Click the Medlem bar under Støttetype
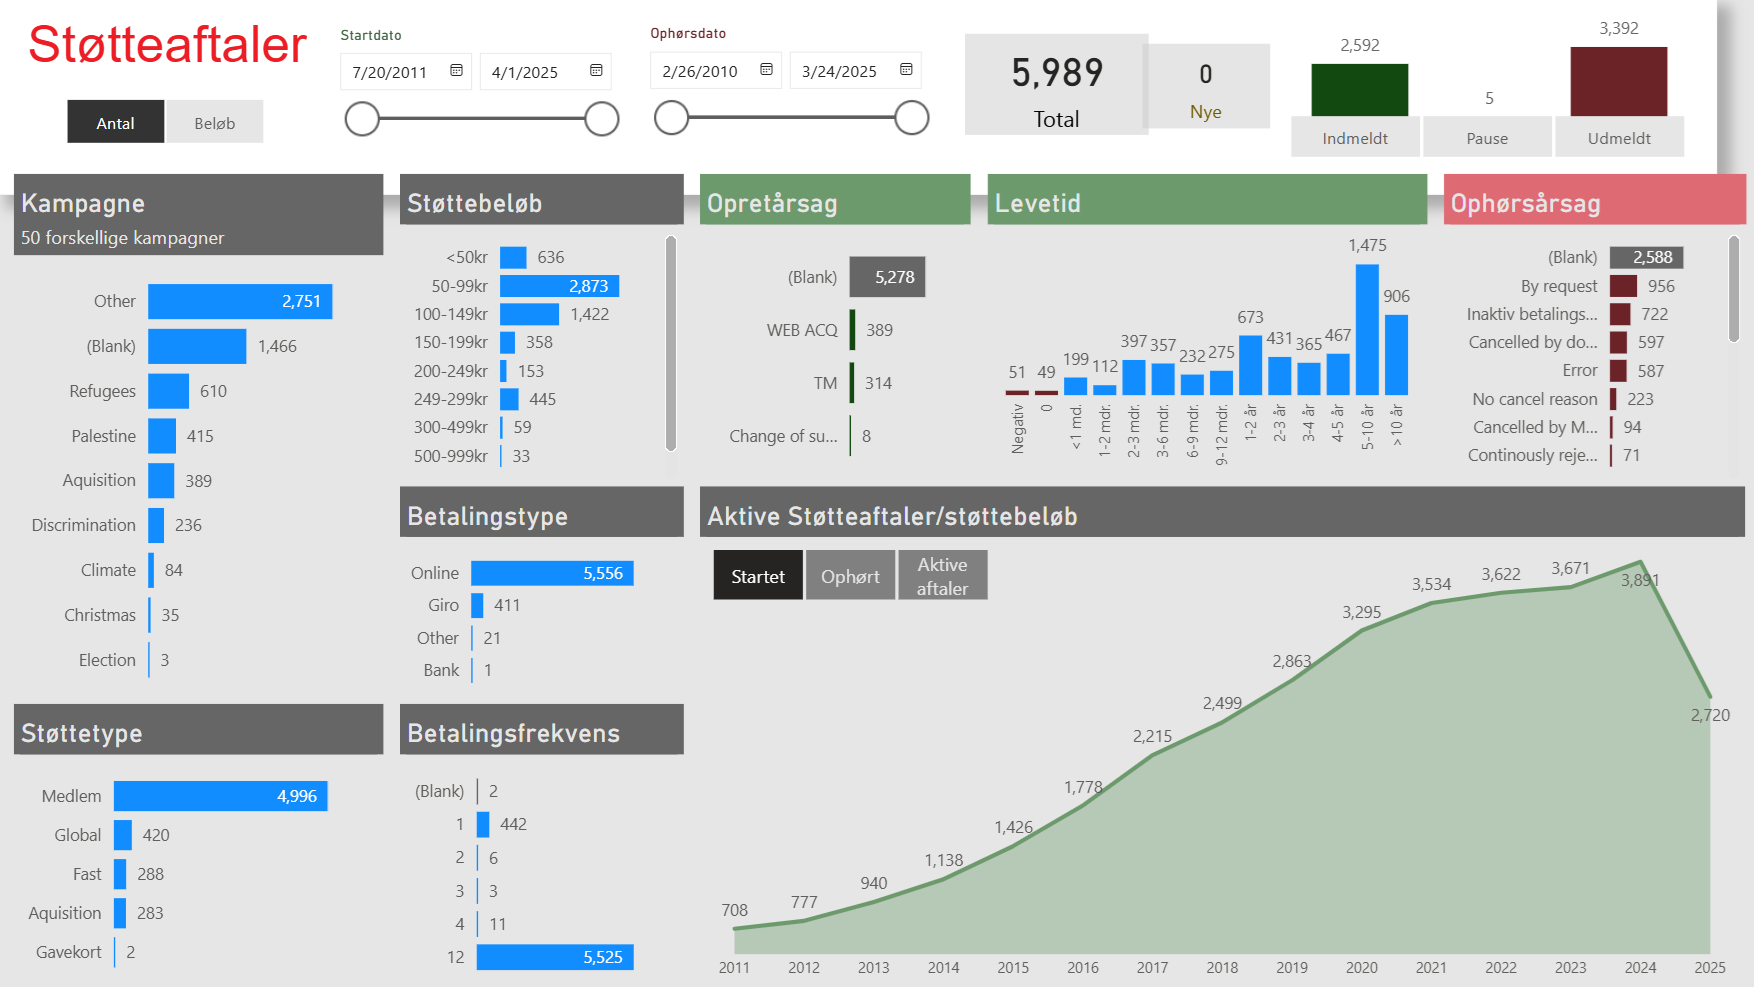This screenshot has height=987, width=1754. 220,796
